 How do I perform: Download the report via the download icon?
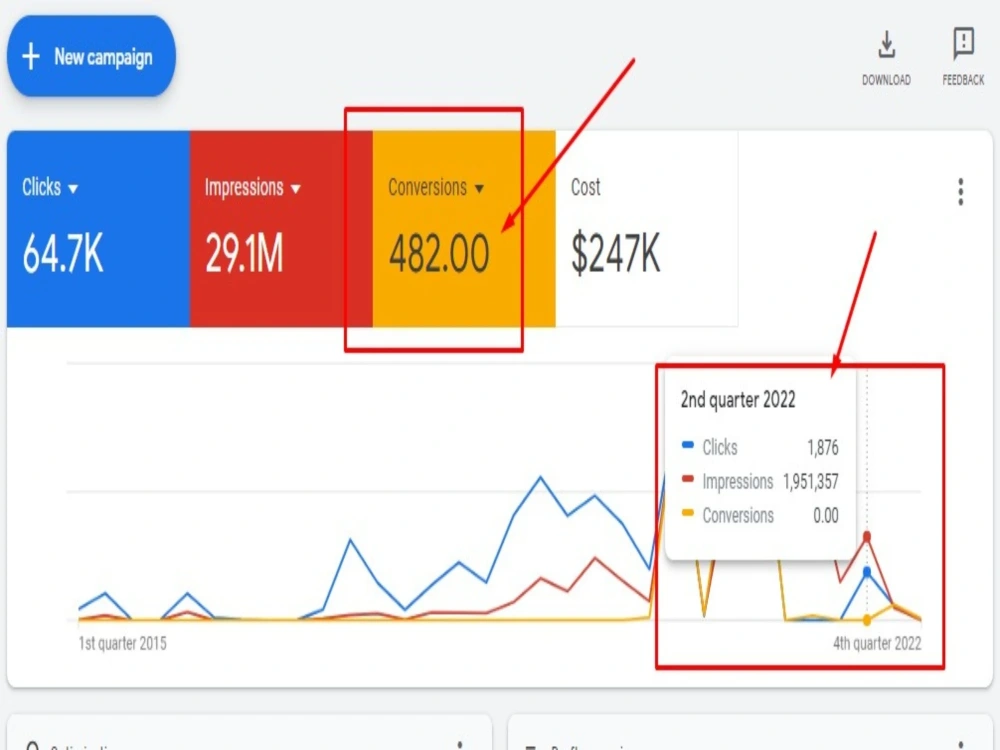pyautogui.click(x=886, y=45)
